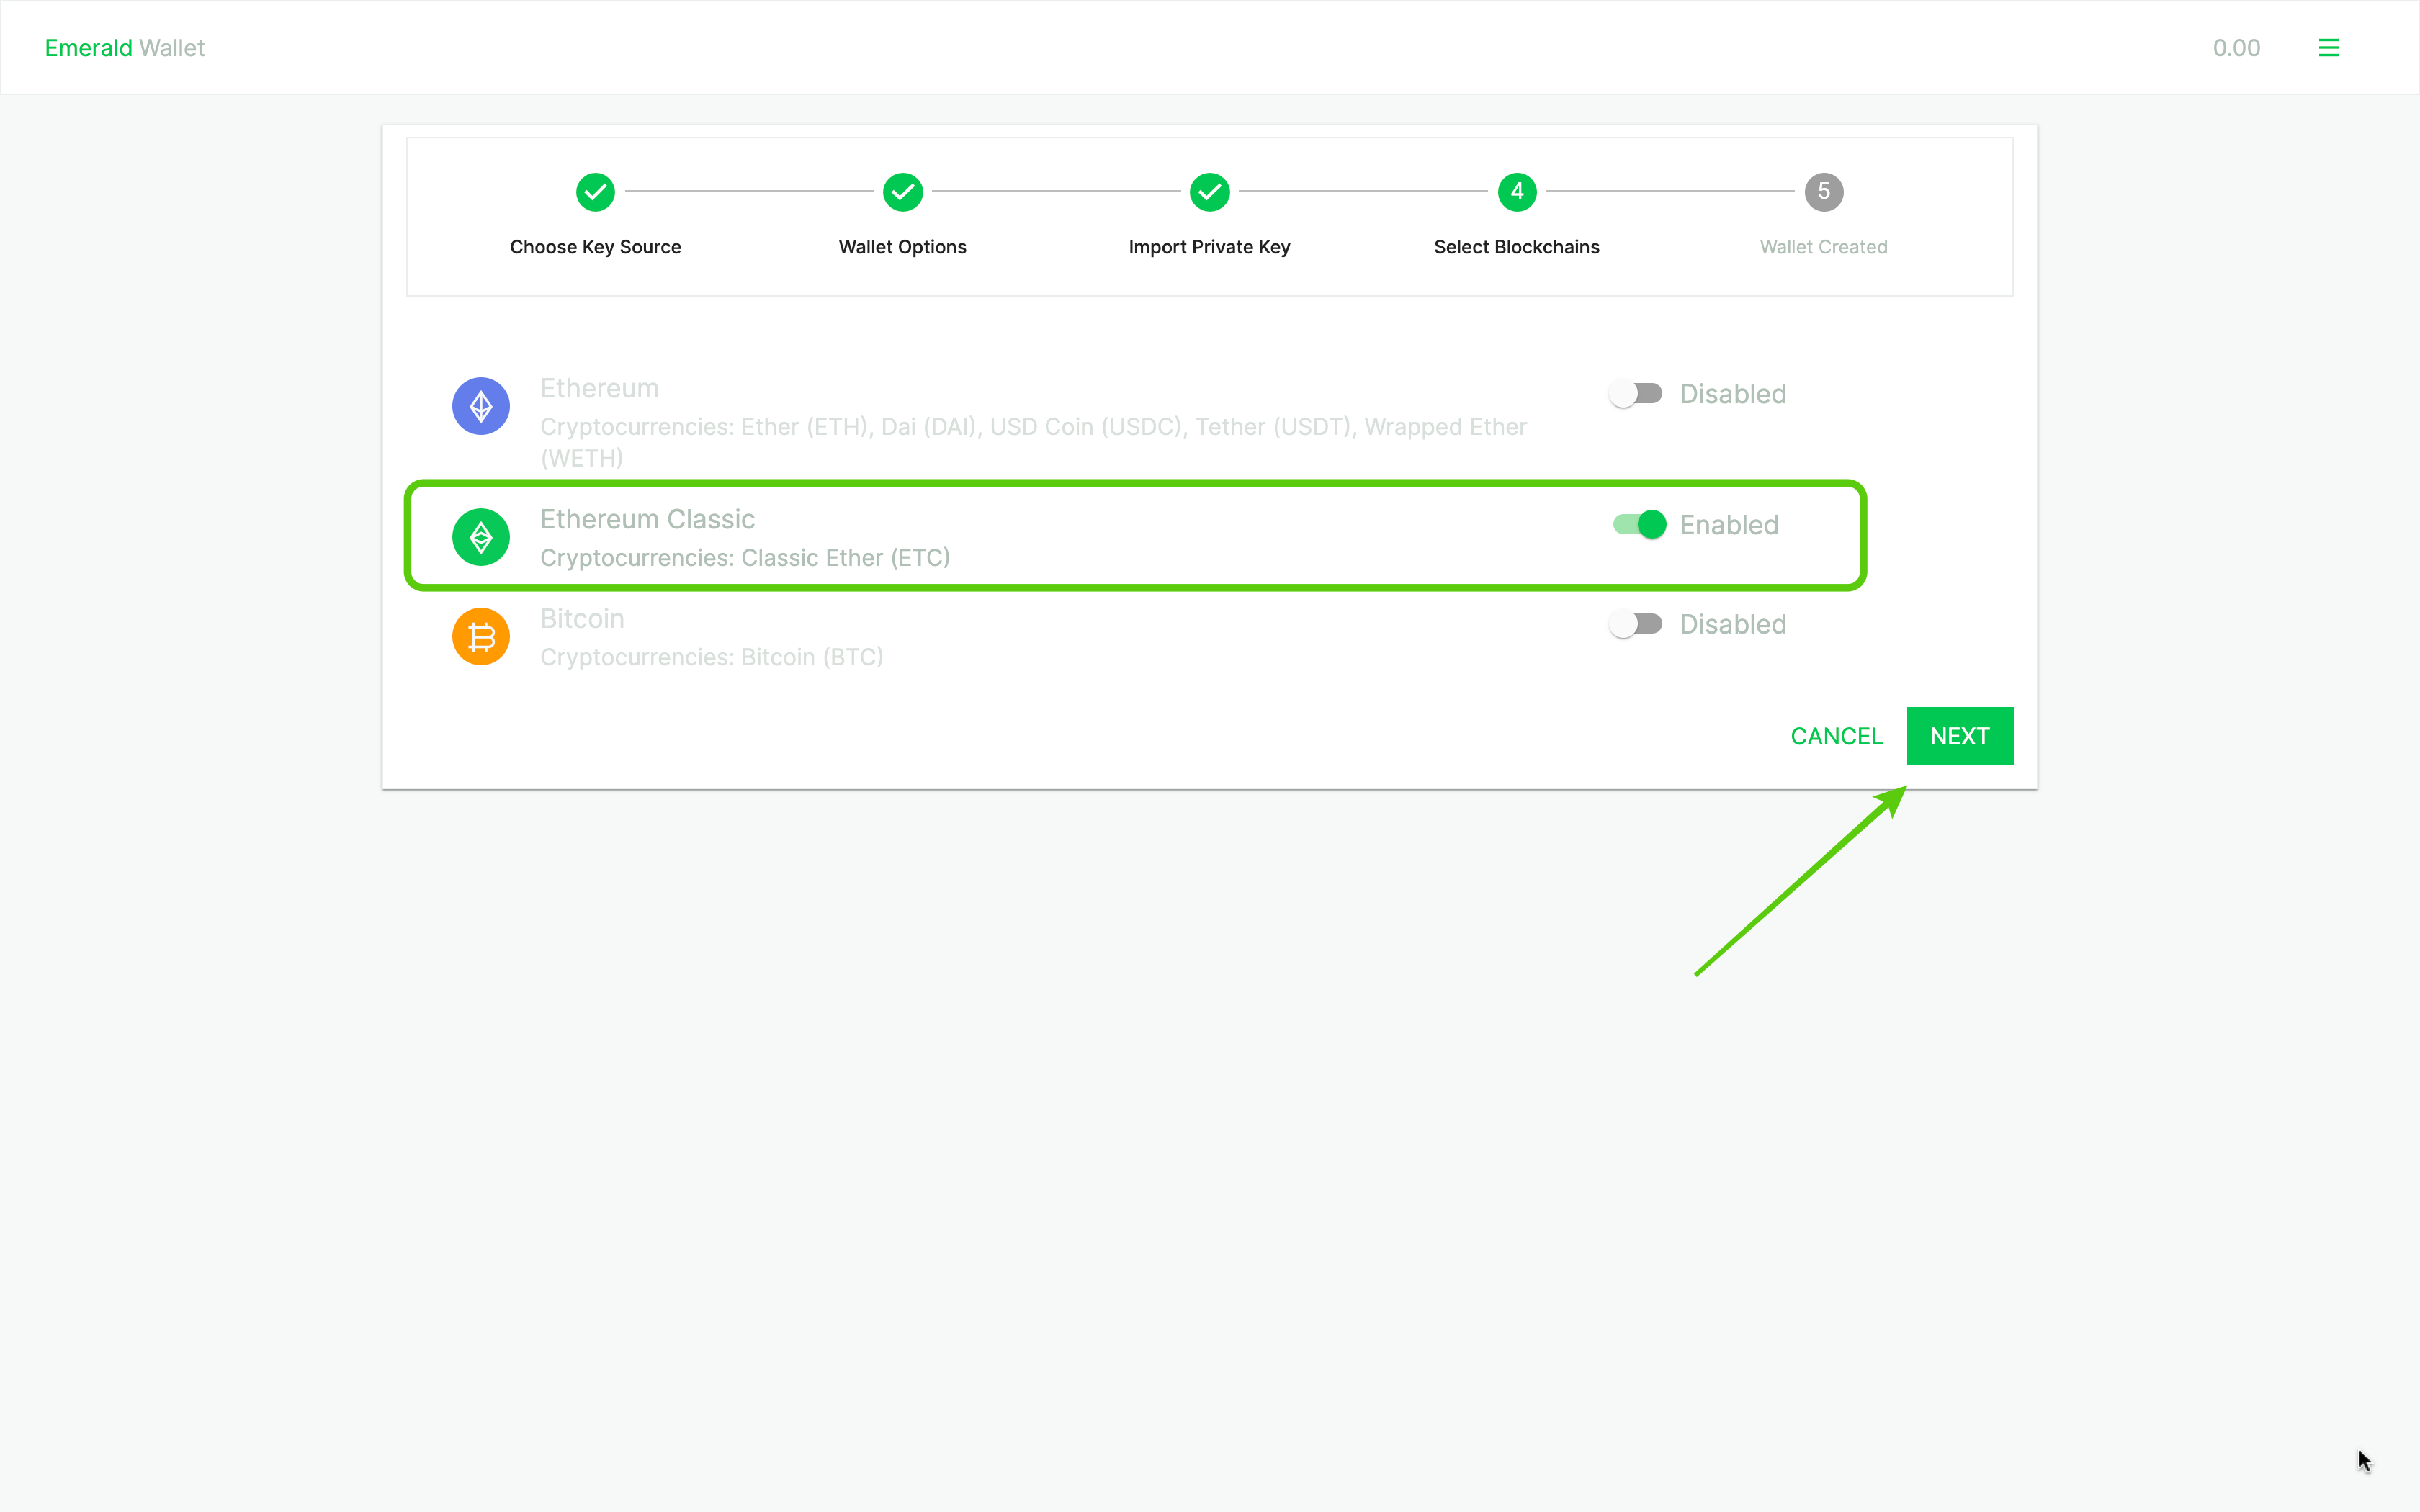The image size is (2420, 1512).
Task: Click the Choose Key Source step label
Action: (x=596, y=246)
